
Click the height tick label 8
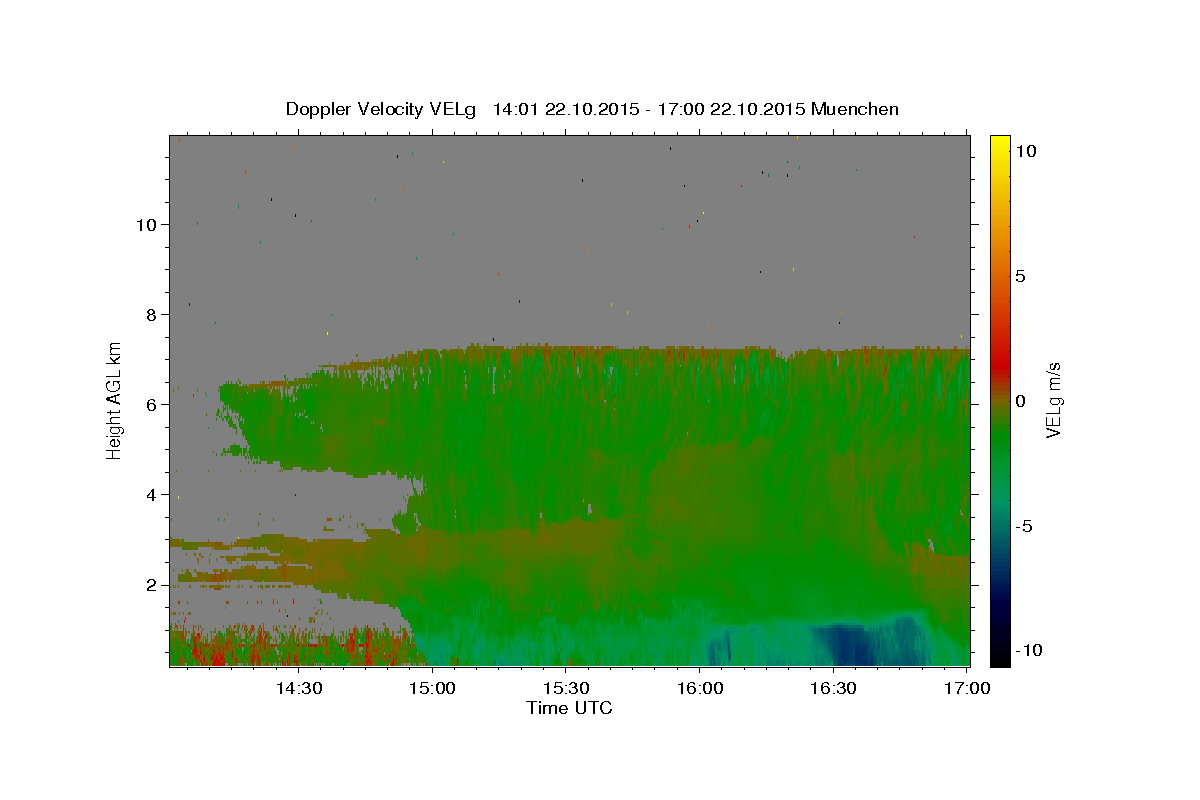pos(151,315)
